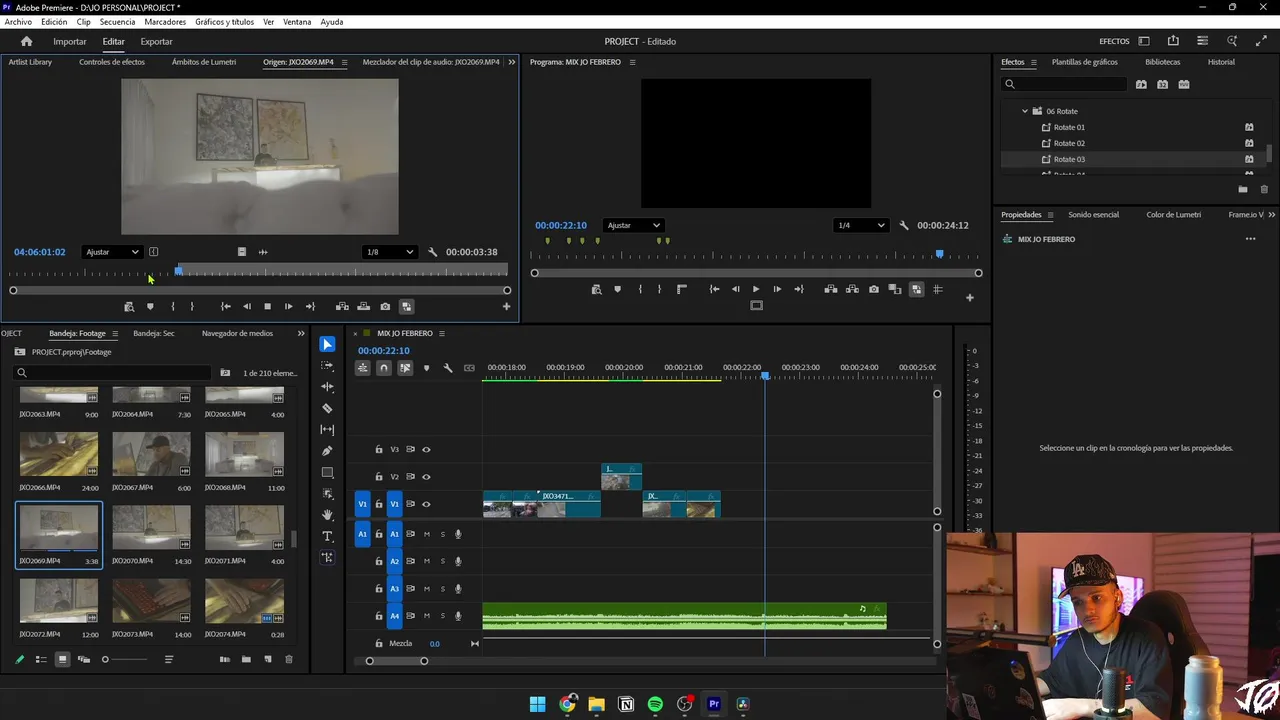
Task: Switch to Ámbitos de Lumetri tab
Action: click(204, 62)
